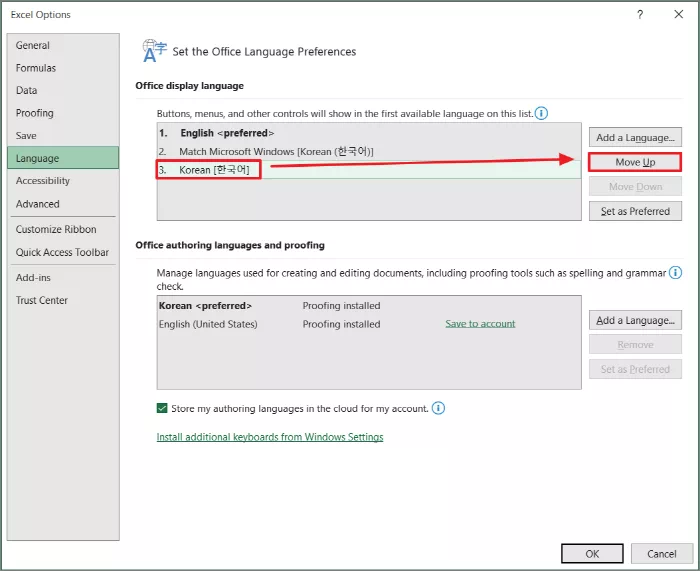
Task: Click the info icon beside display language description
Action: coord(541,113)
